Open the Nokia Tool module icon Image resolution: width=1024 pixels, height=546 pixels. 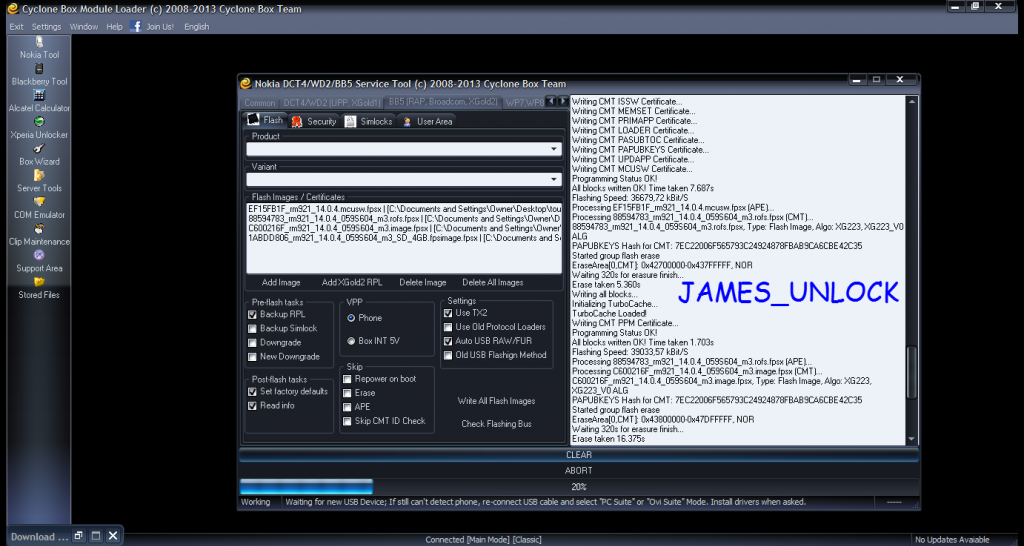pos(39,41)
